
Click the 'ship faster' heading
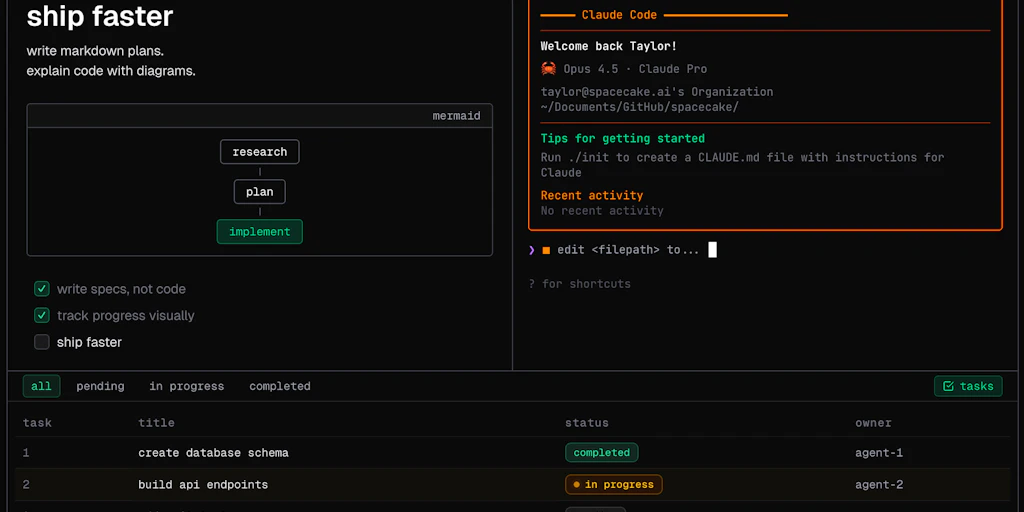[100, 16]
